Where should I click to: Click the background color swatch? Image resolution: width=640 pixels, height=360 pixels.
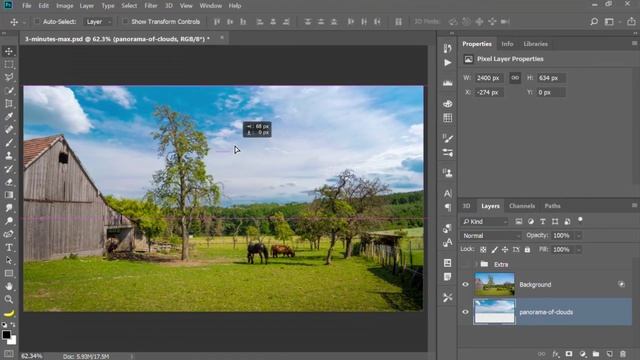[12, 340]
